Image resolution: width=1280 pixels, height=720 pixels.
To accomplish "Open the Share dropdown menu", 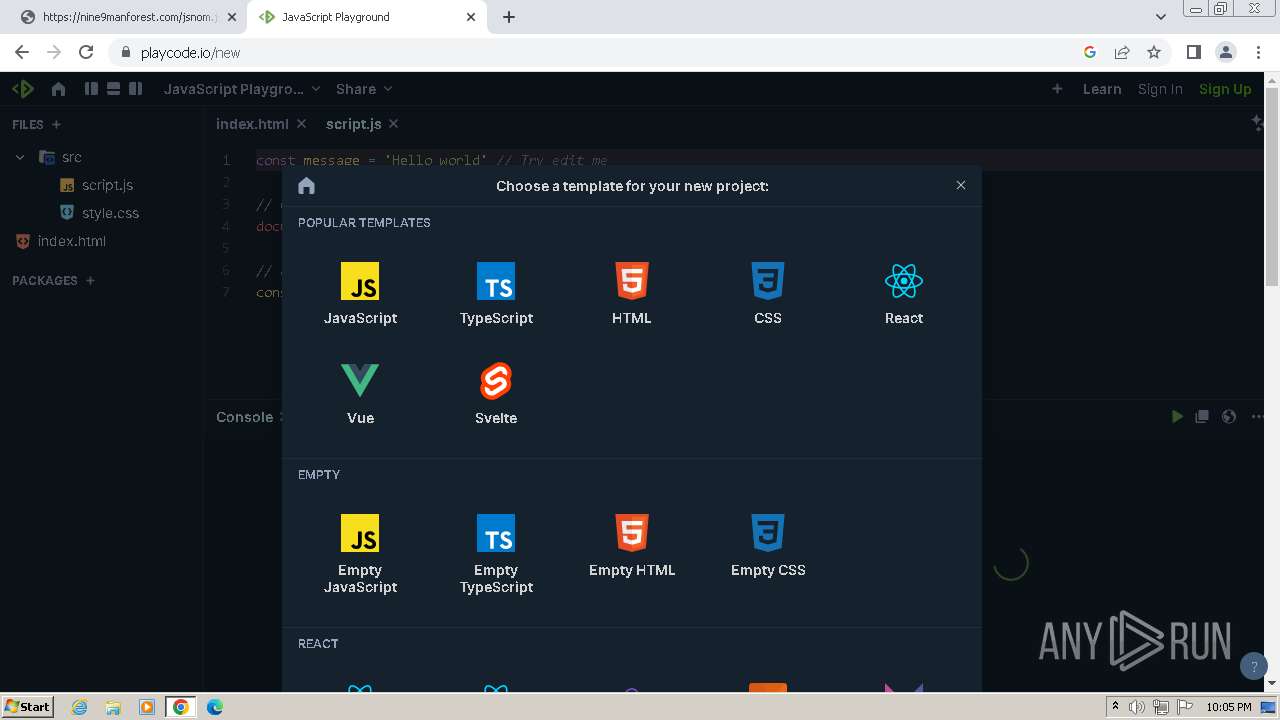I will (x=364, y=89).
